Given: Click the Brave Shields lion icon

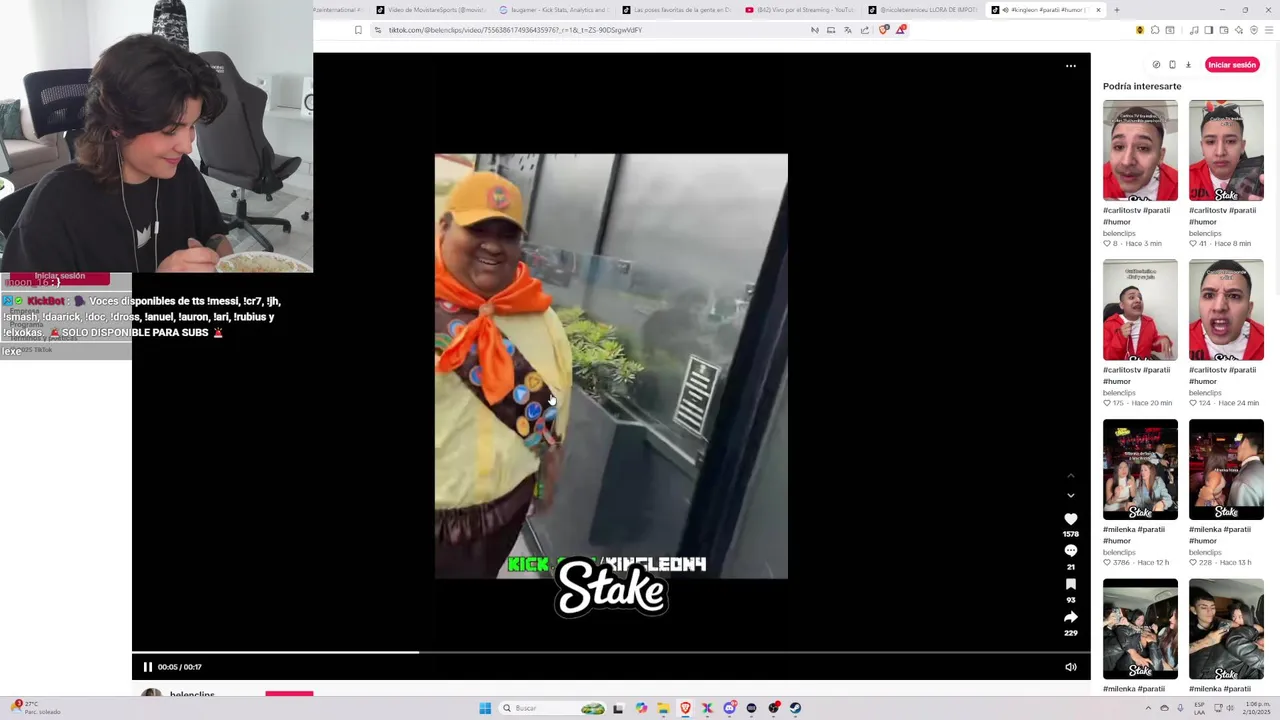Looking at the screenshot, I should [x=884, y=30].
